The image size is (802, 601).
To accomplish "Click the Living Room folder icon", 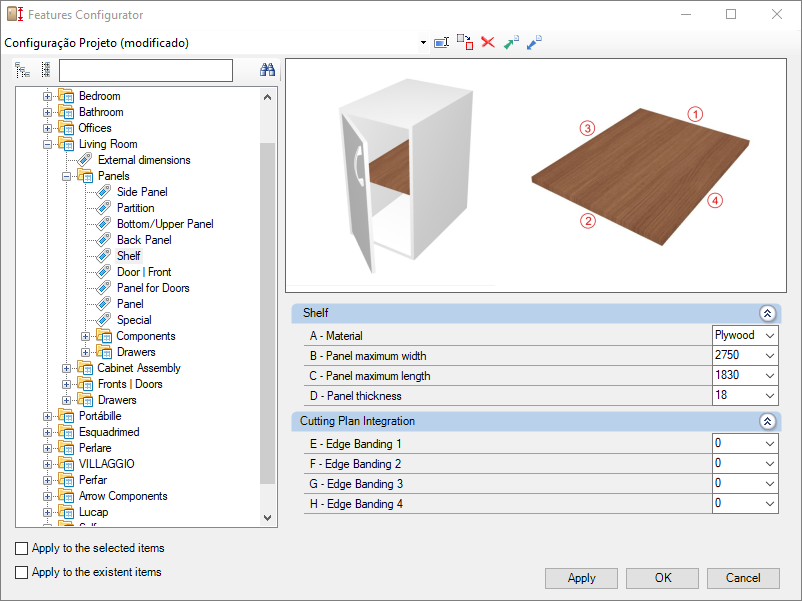I will pos(66,144).
